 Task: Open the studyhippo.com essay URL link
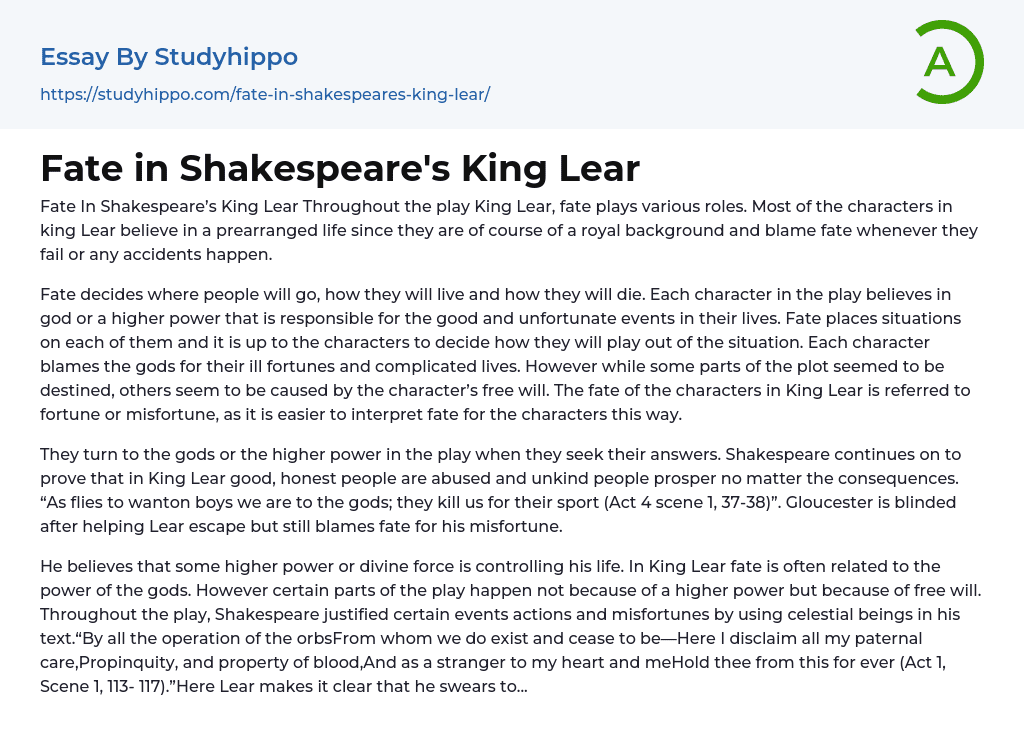[x=265, y=94]
